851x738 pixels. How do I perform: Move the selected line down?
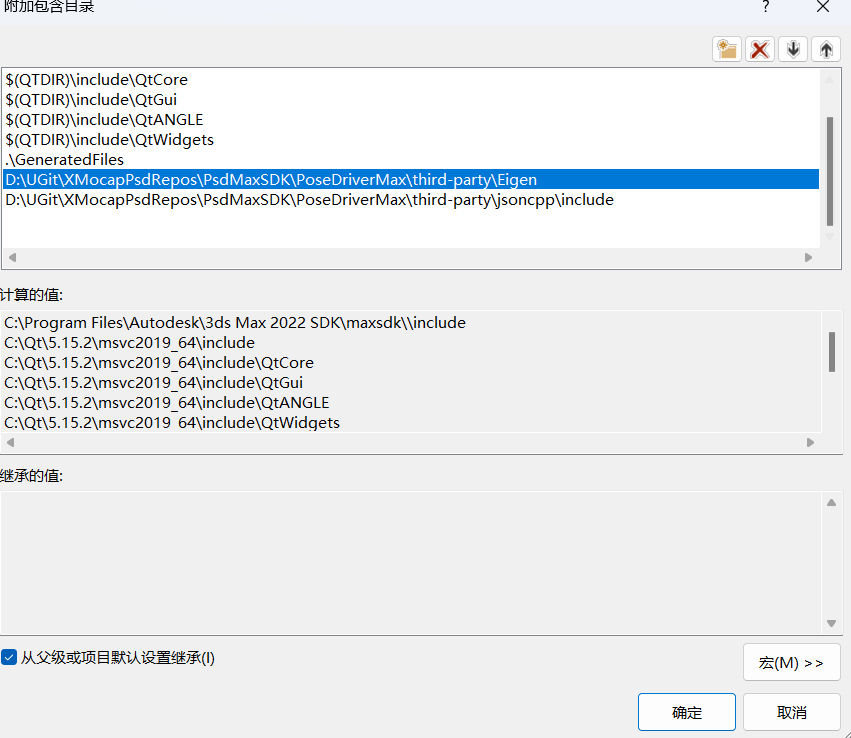[x=793, y=49]
